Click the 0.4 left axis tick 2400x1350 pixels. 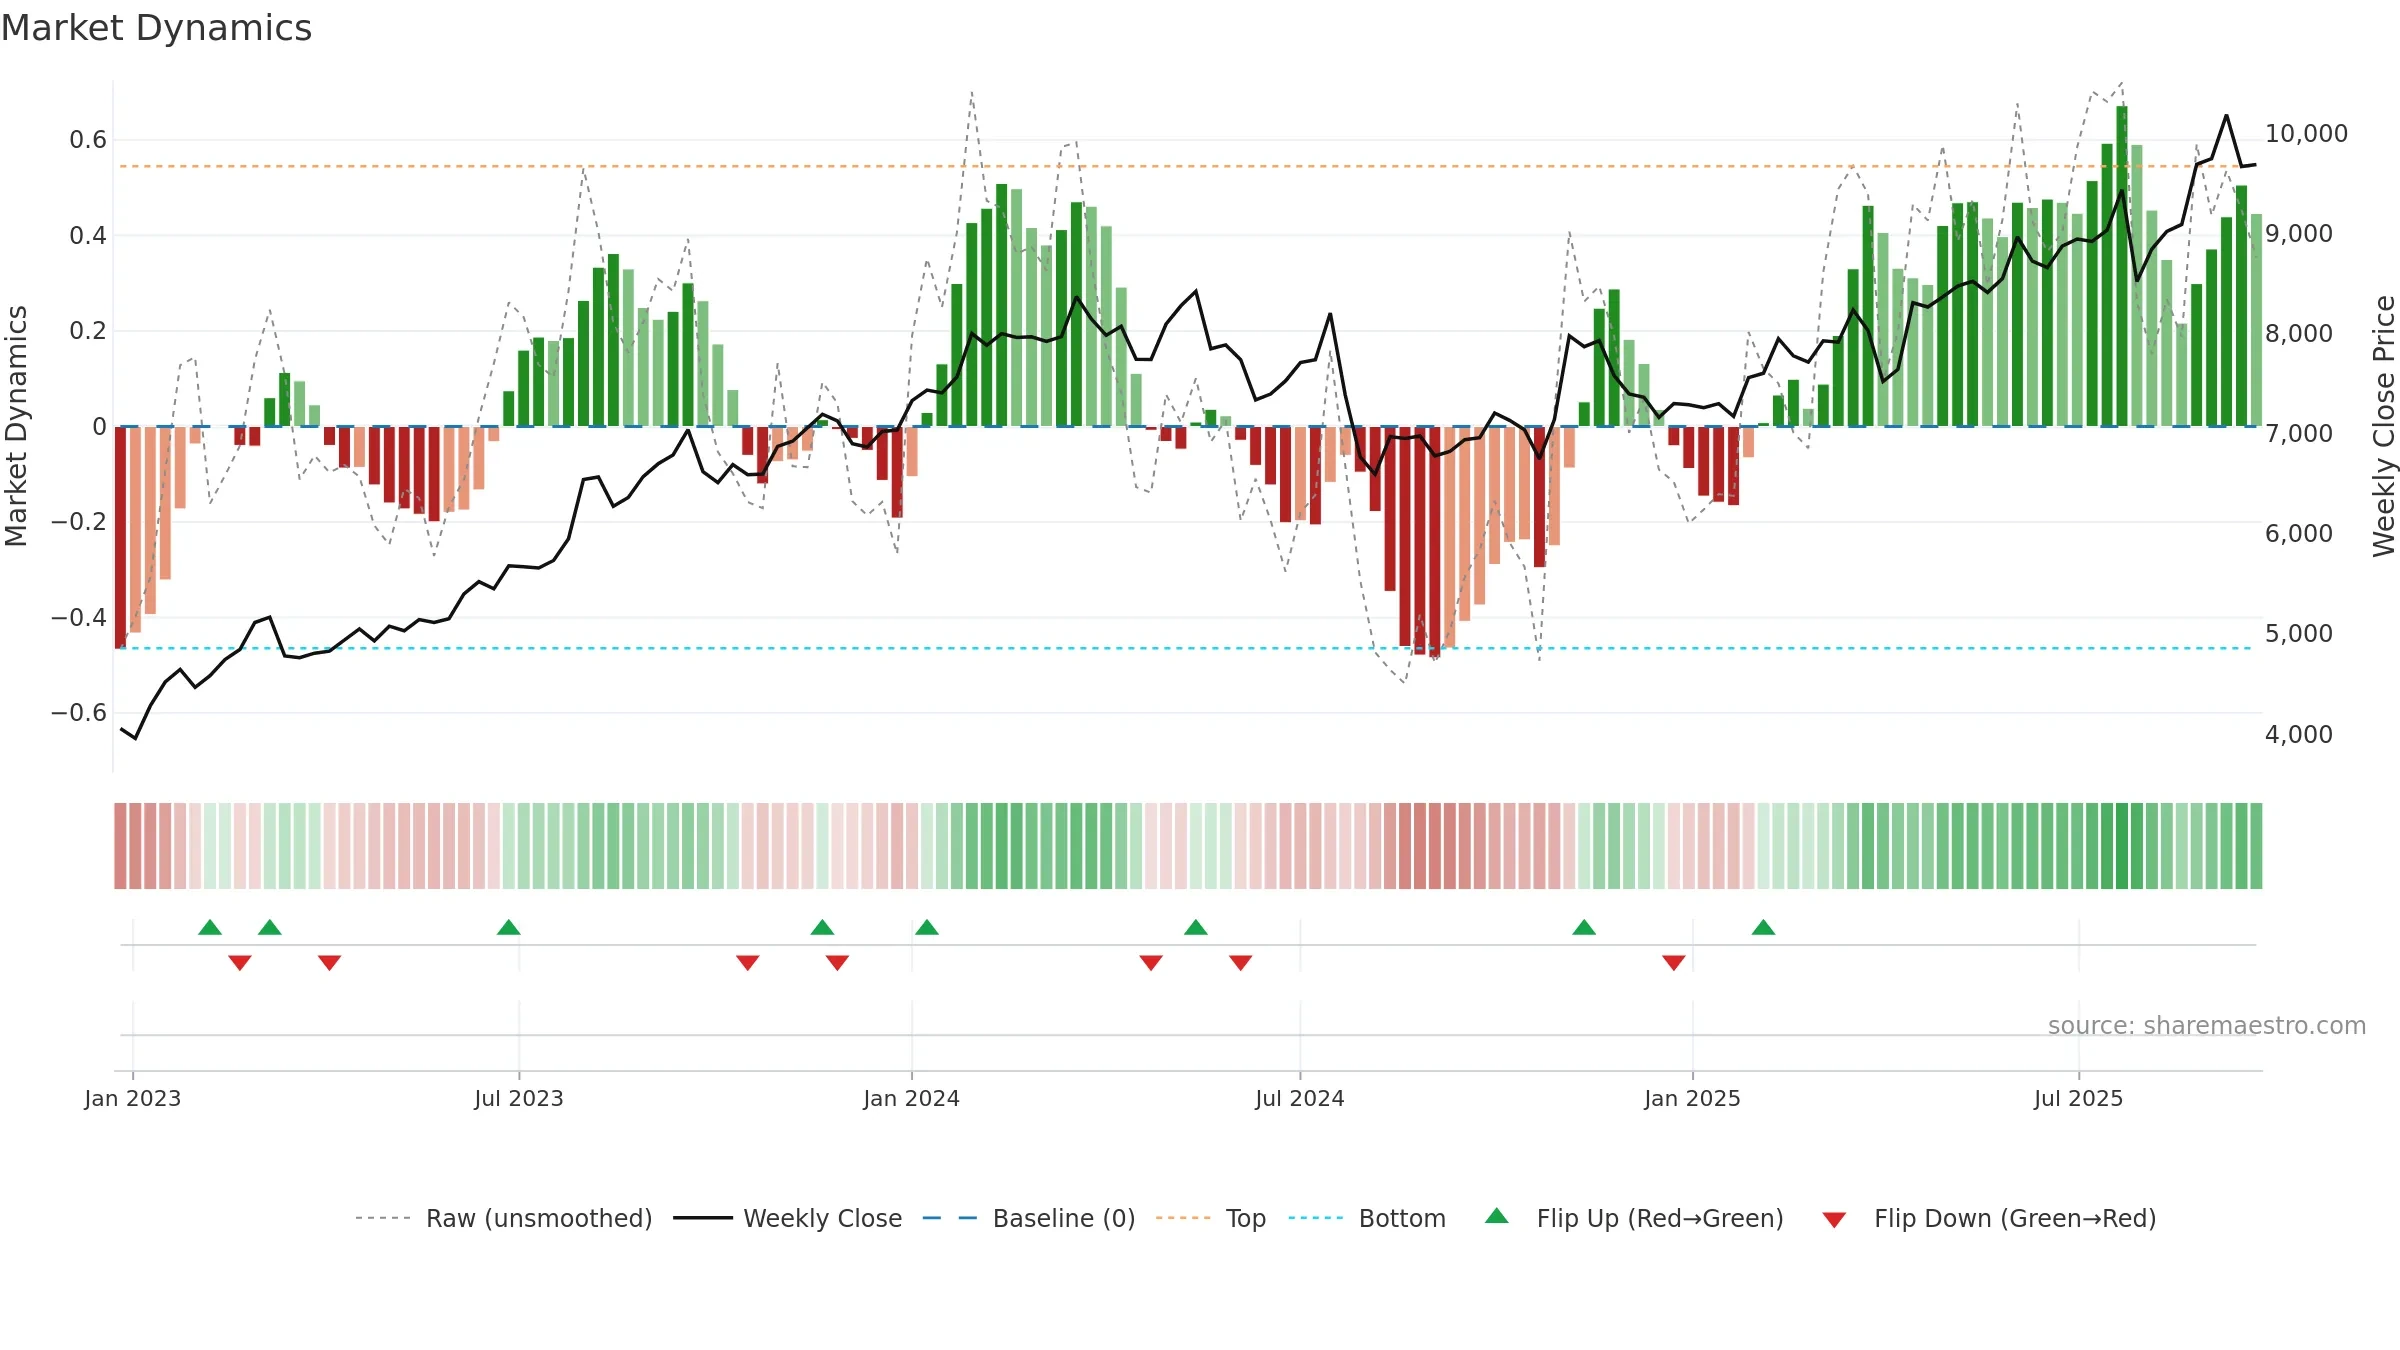tap(88, 236)
